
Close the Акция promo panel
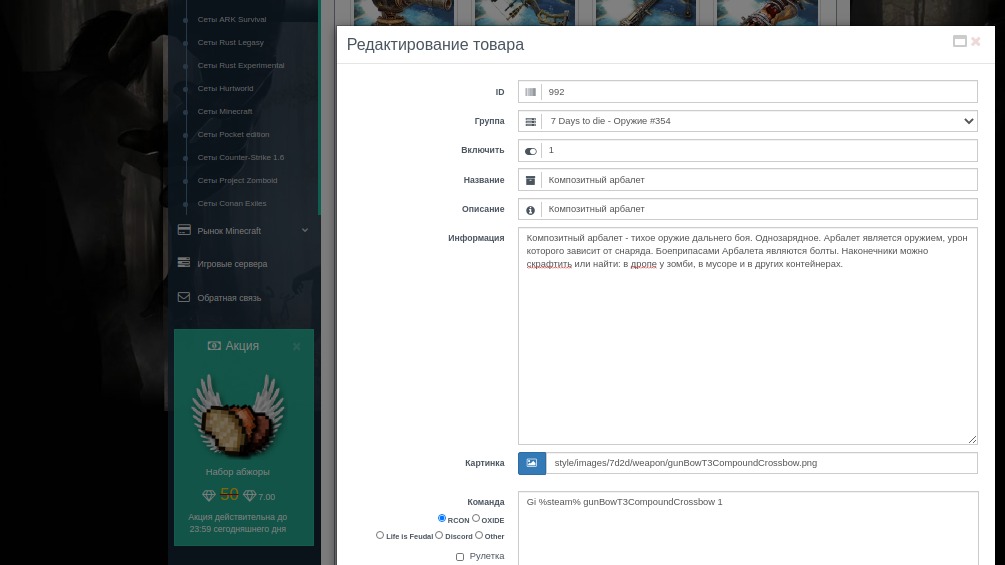point(296,346)
